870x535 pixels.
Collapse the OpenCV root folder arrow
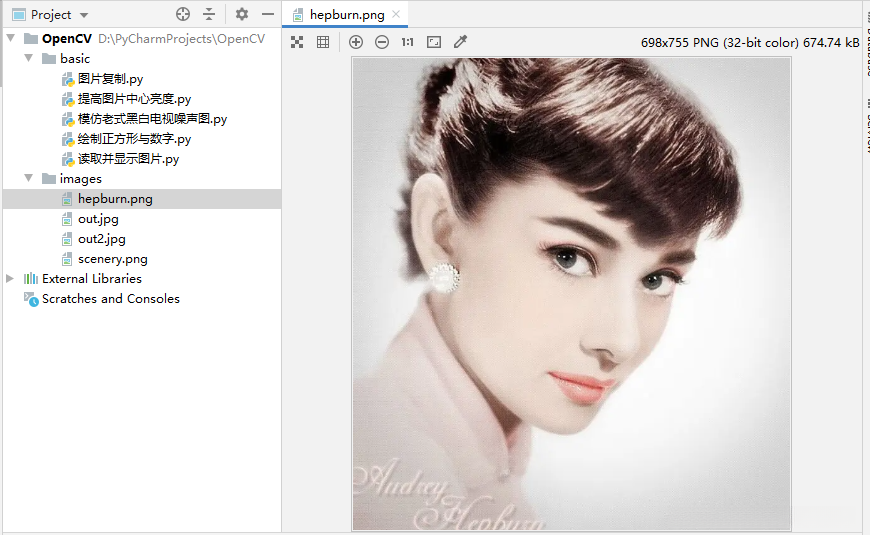11,38
